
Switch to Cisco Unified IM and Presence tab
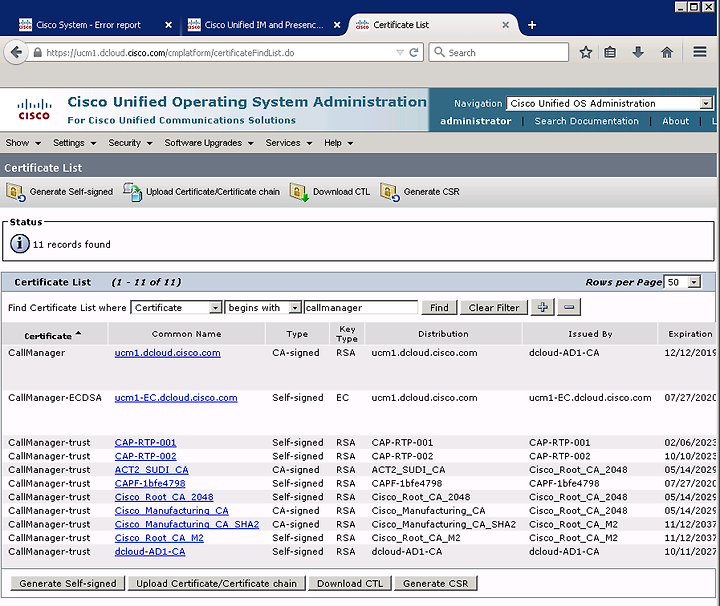(x=264, y=25)
